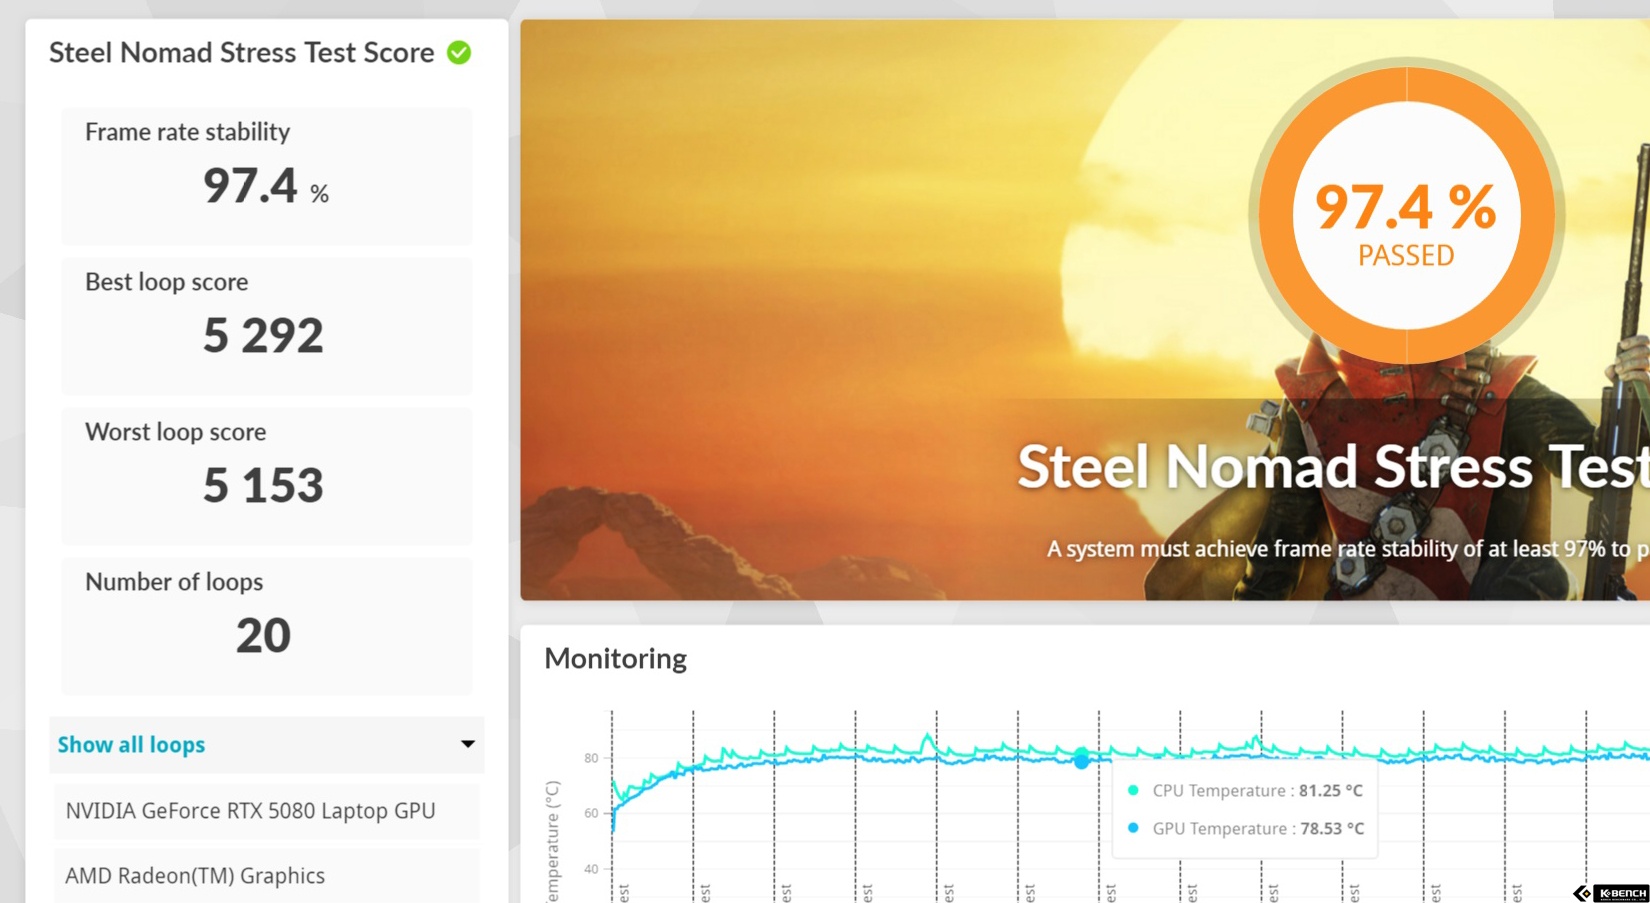Viewport: 1650px width, 903px height.
Task: Click the 80 label on the temperature axis
Action: 591,758
